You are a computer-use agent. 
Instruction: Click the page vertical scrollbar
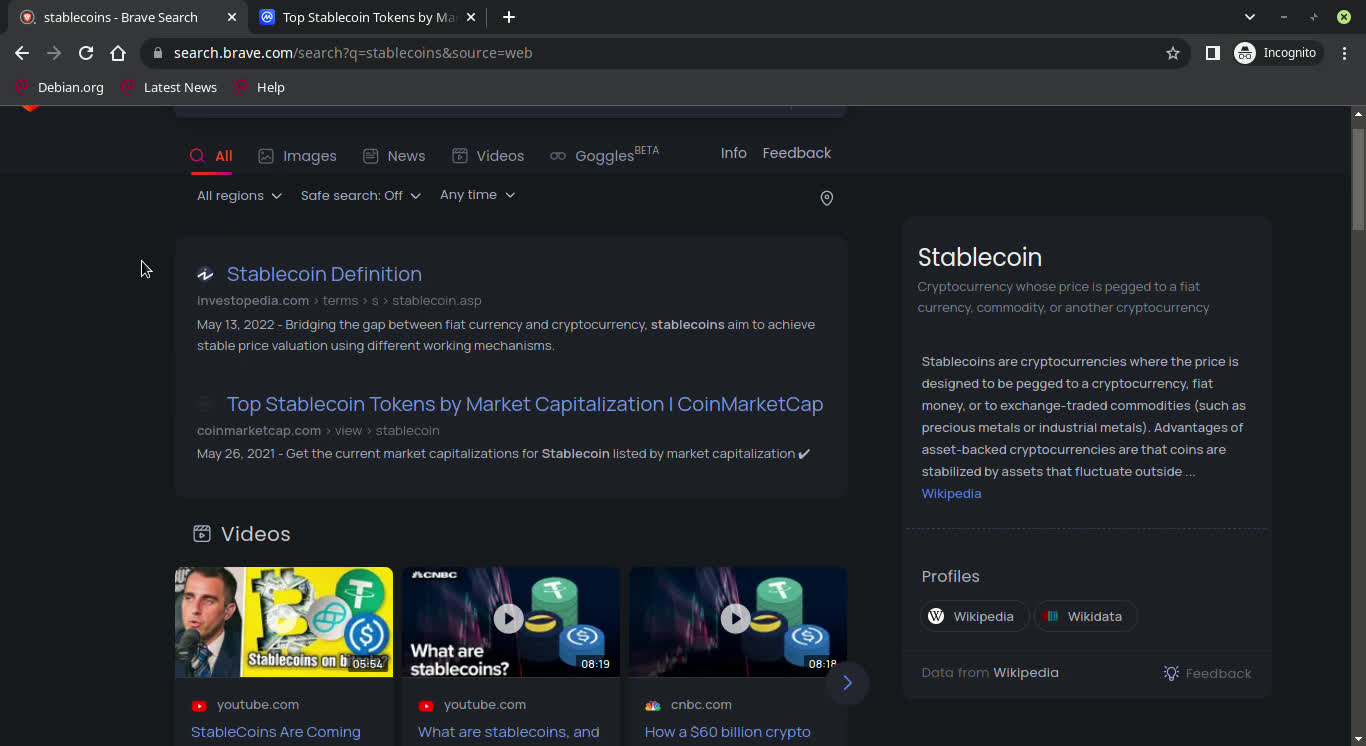click(x=1358, y=179)
